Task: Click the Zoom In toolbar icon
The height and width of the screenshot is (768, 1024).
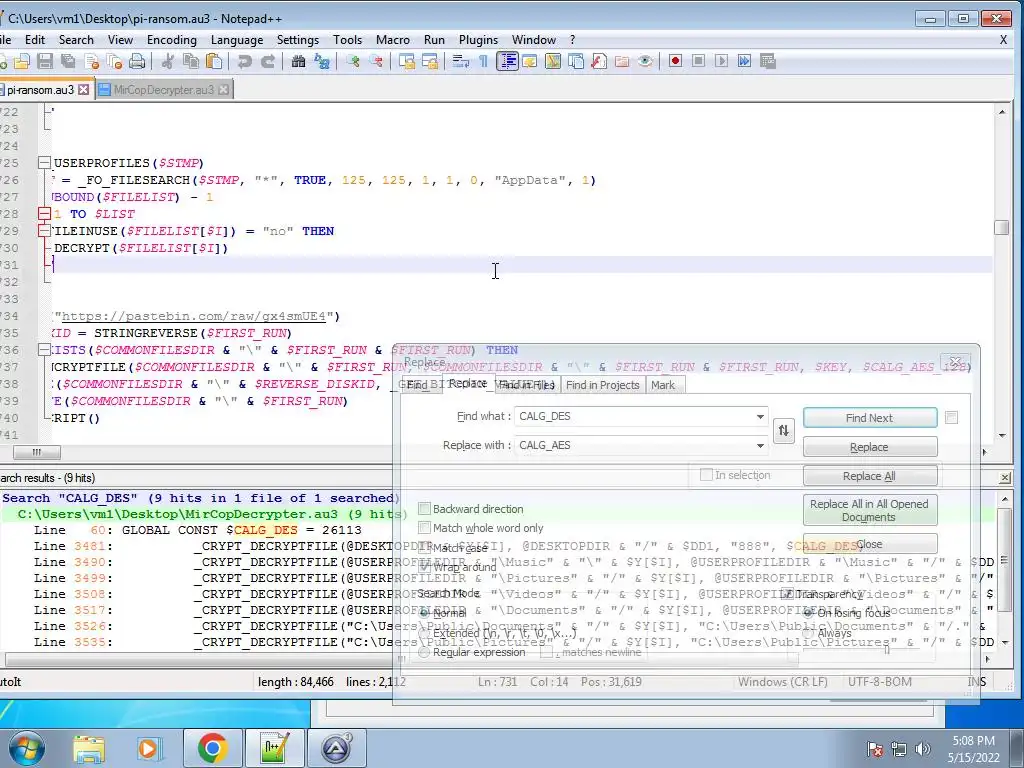Action: (x=353, y=61)
